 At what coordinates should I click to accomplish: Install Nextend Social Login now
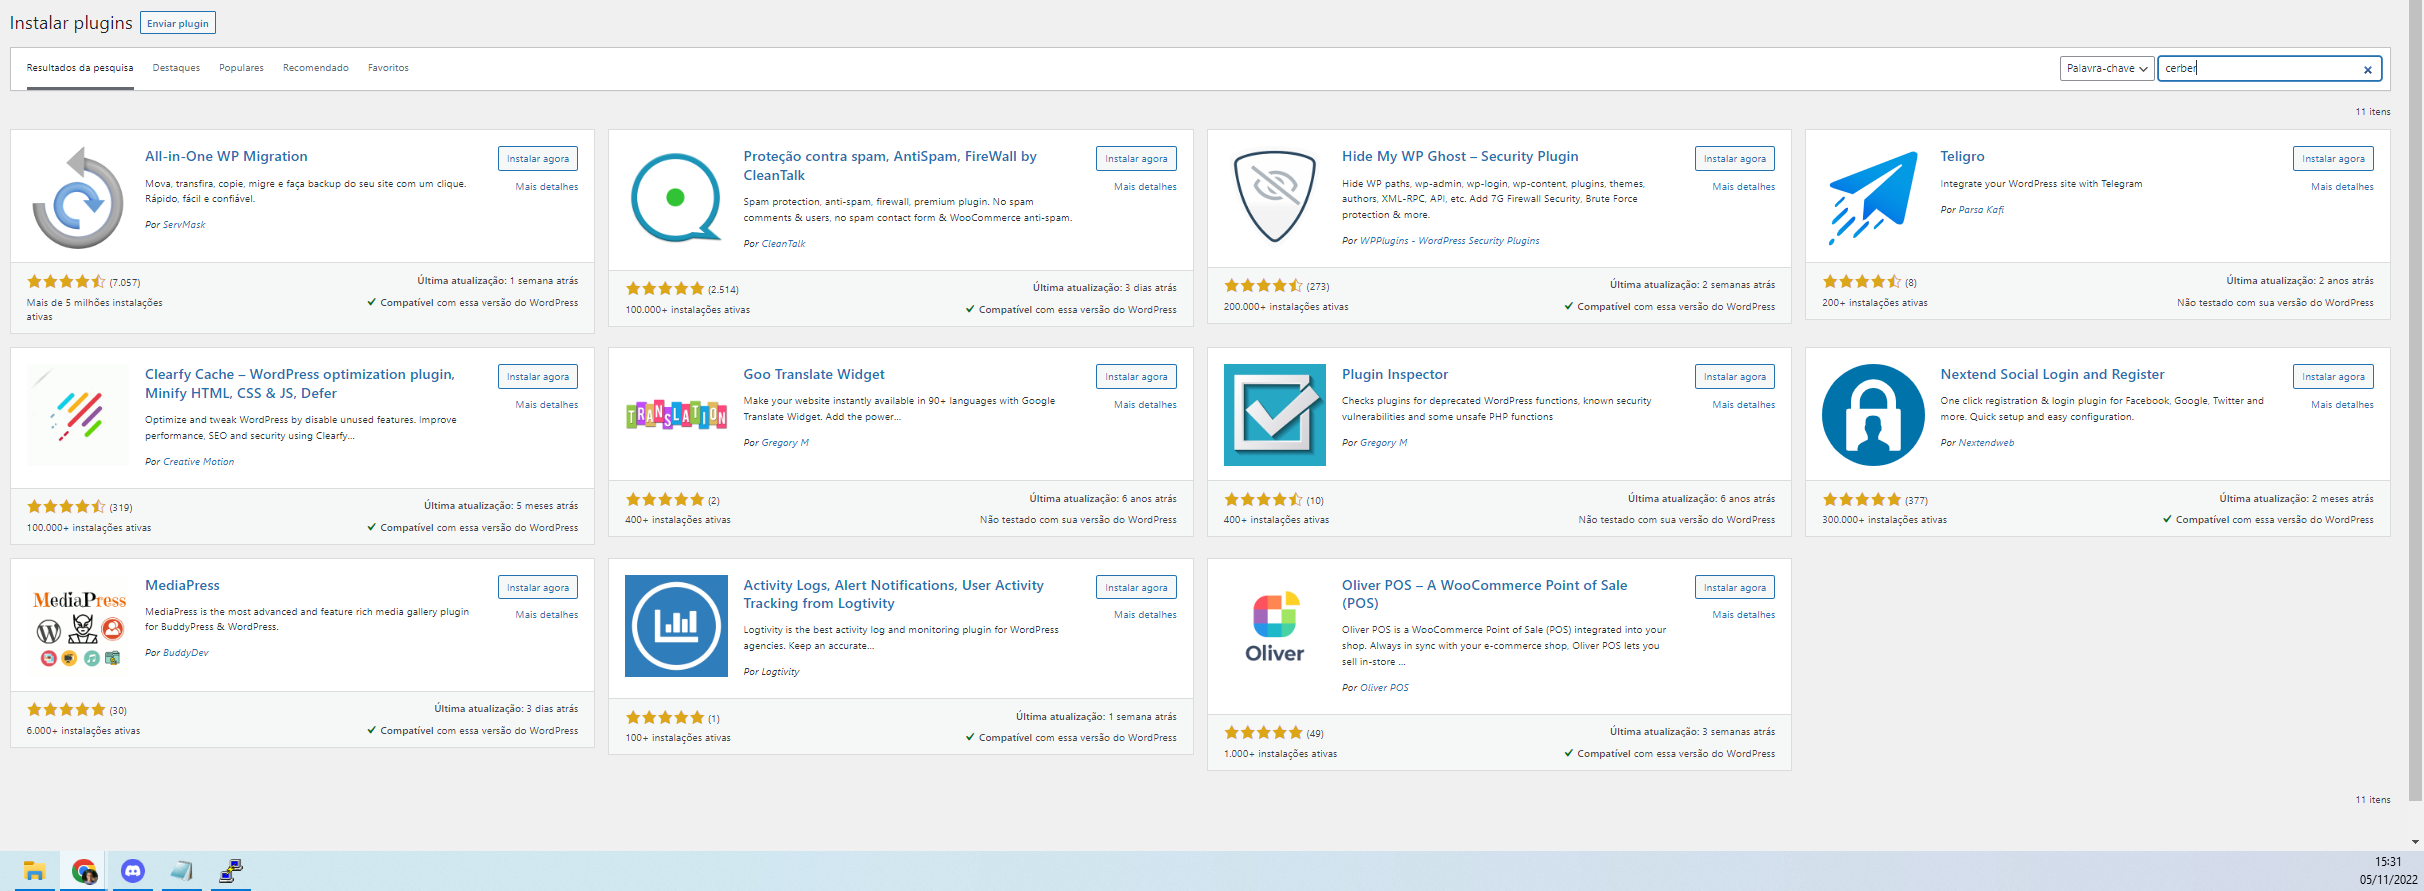(x=2333, y=376)
